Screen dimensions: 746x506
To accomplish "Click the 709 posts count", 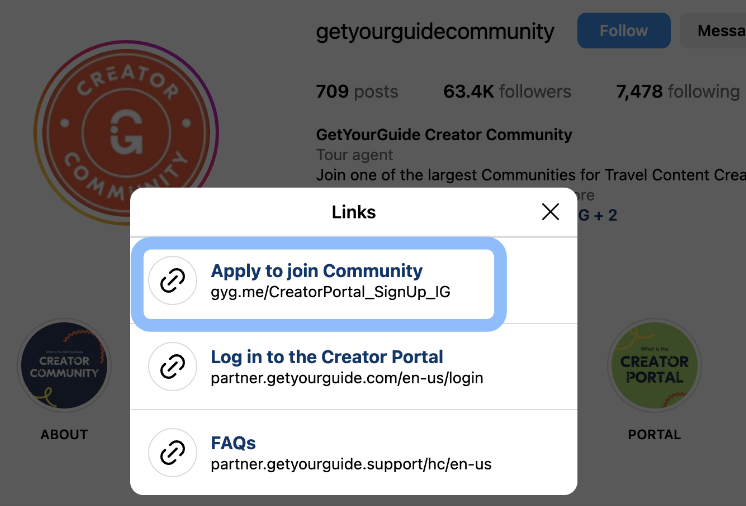I will [357, 91].
